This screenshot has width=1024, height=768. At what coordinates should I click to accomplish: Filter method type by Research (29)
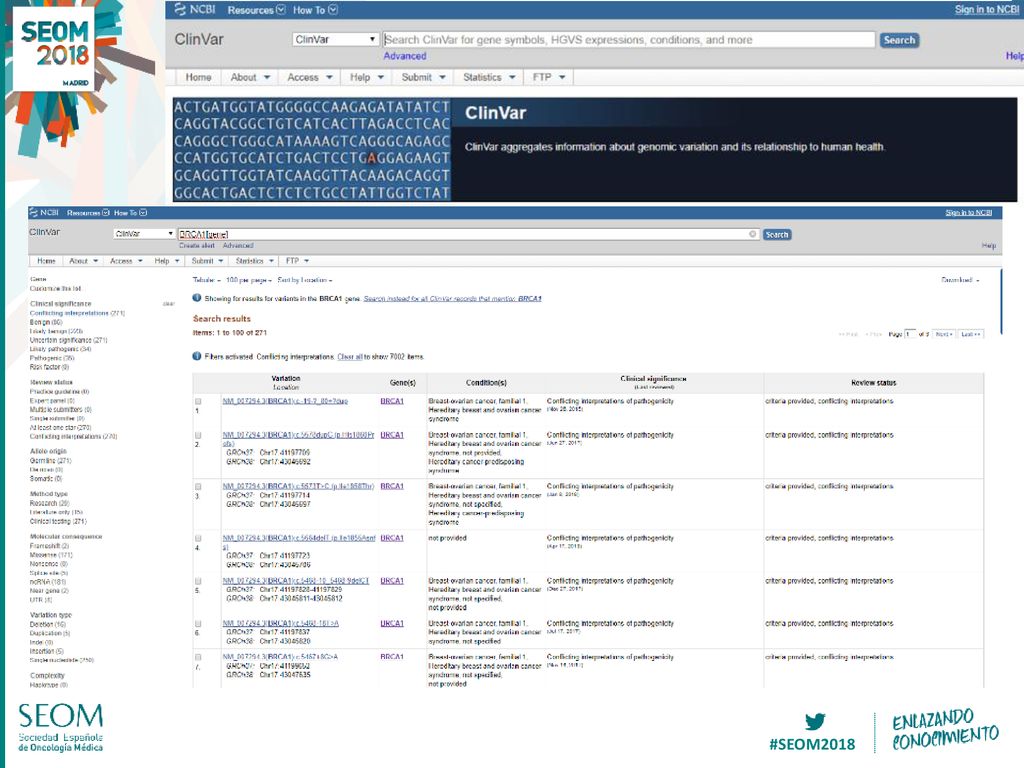pos(50,504)
